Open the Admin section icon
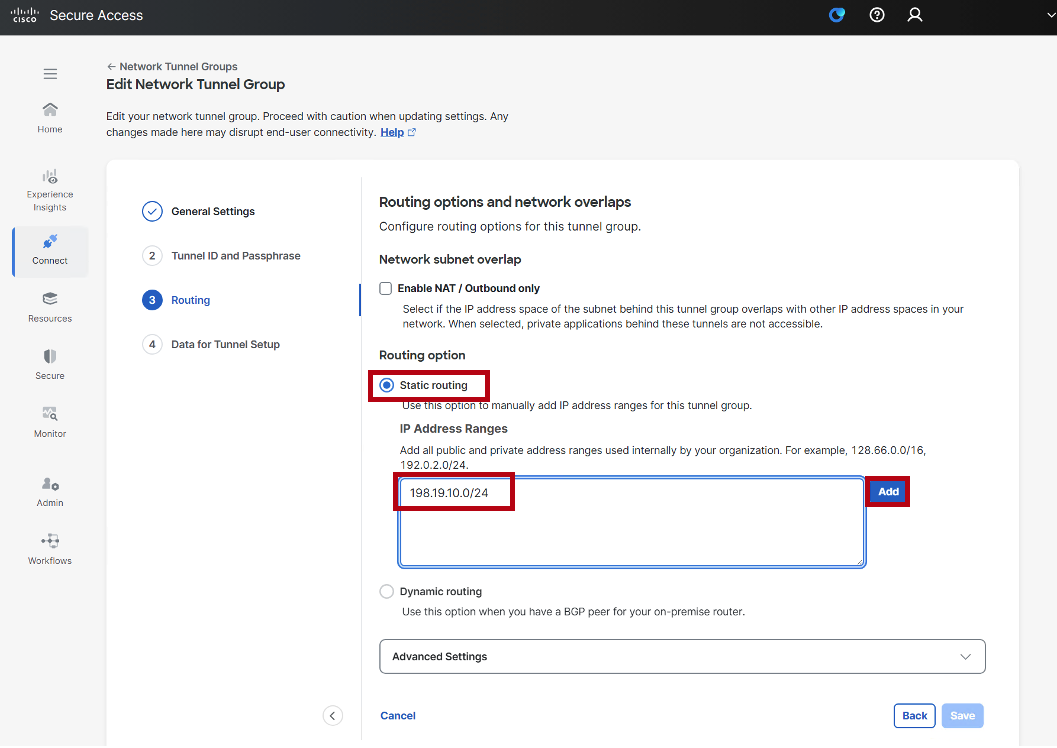1057x748 pixels. tap(49, 489)
